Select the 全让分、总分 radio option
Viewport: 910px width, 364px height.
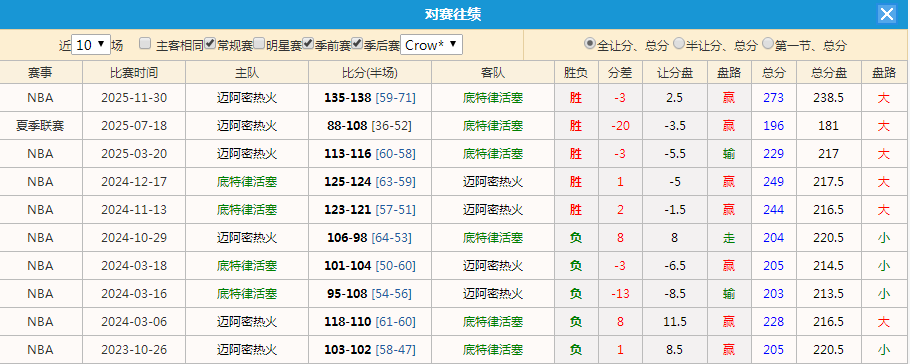pos(590,43)
